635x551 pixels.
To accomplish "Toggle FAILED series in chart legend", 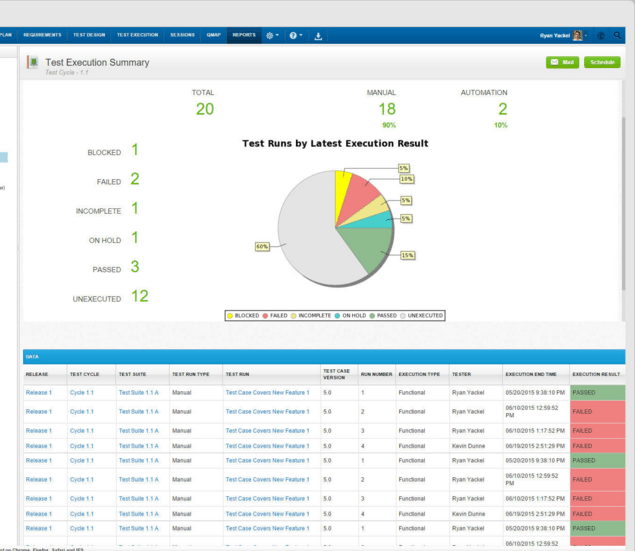I will point(278,315).
